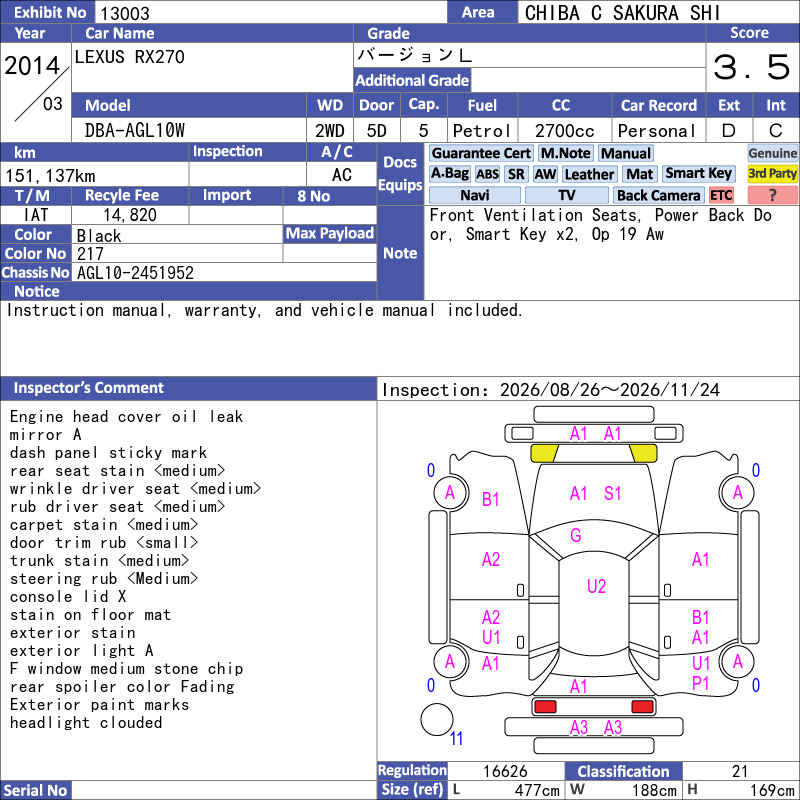Select the red ETC tag
Image resolution: width=800 pixels, height=800 pixels.
(x=721, y=195)
